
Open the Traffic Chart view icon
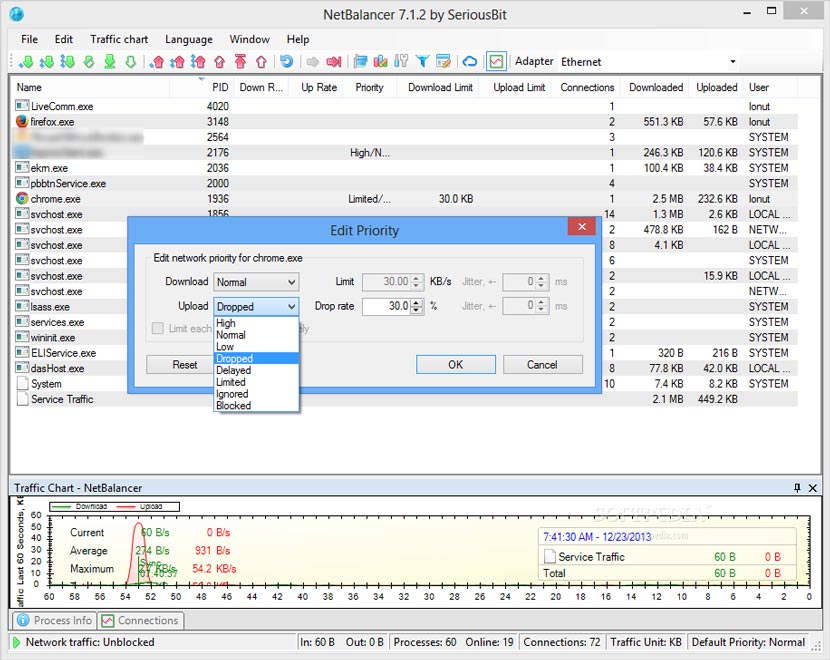[496, 61]
